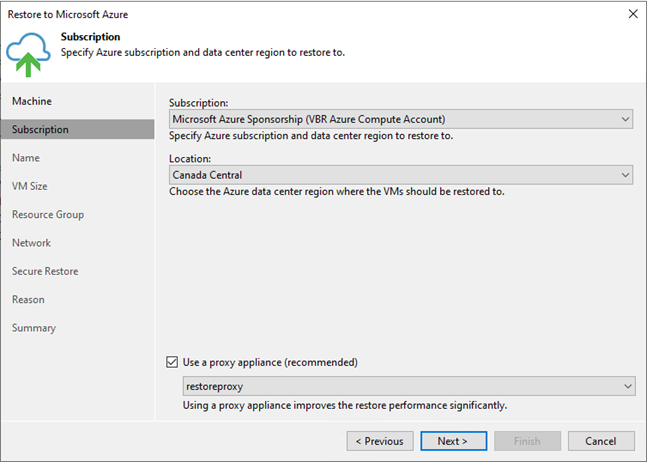This screenshot has width=647, height=462.
Task: Click the Microsoft Azure Sponsorship subscription field
Action: tap(401, 119)
